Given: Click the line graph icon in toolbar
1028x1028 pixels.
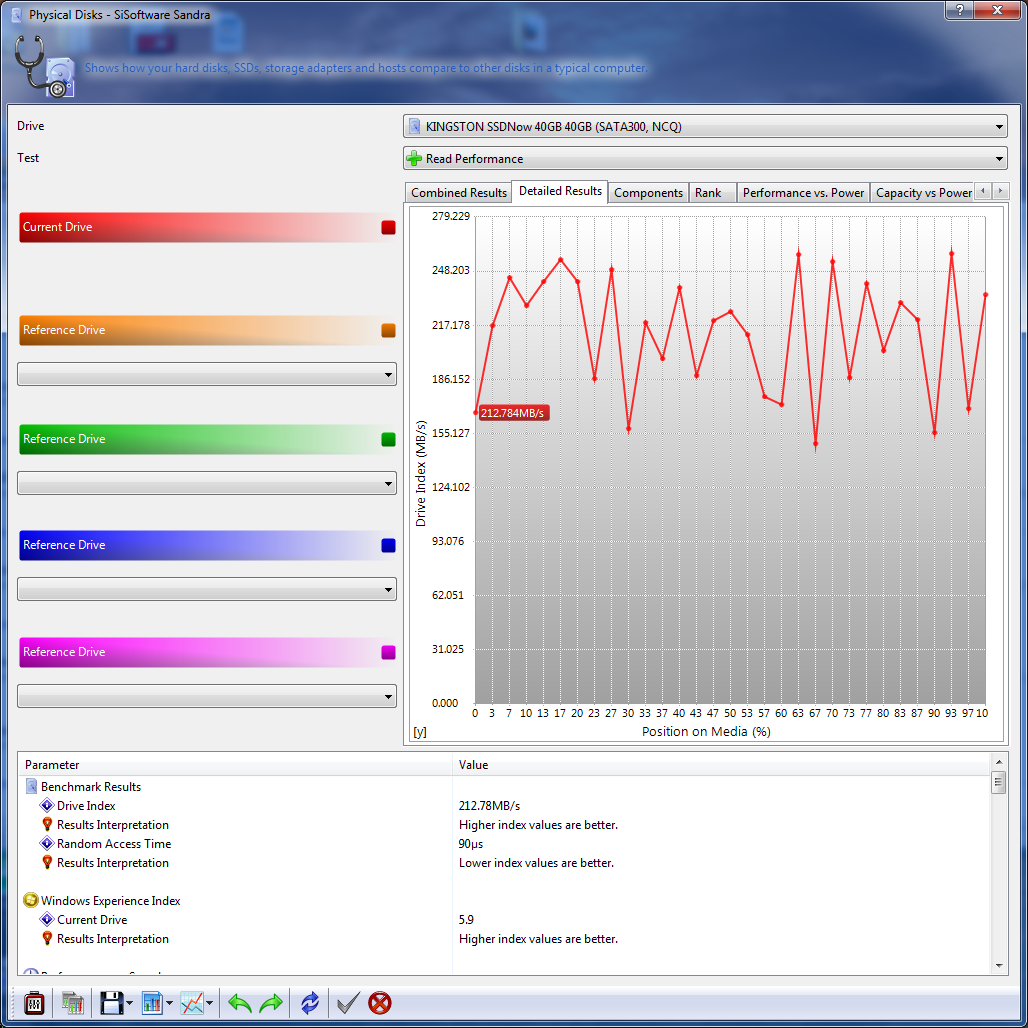Looking at the screenshot, I should (192, 1003).
